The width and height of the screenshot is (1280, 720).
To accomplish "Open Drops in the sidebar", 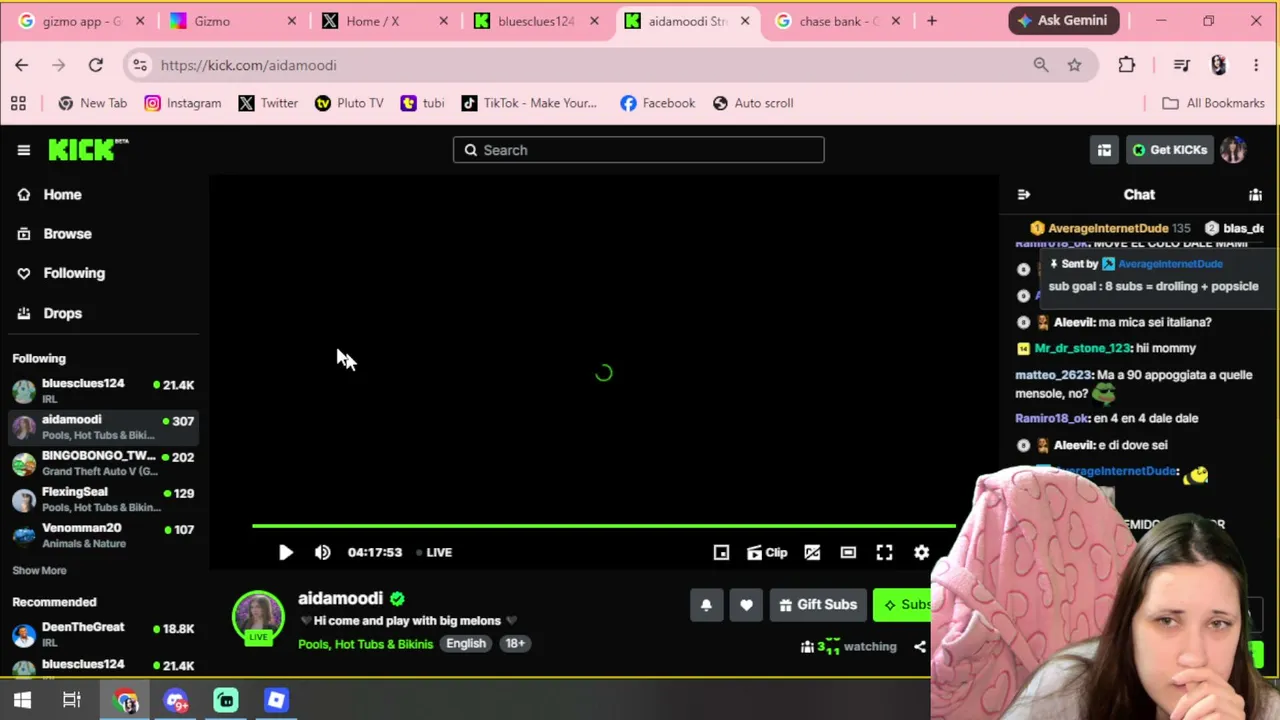I will coord(62,313).
